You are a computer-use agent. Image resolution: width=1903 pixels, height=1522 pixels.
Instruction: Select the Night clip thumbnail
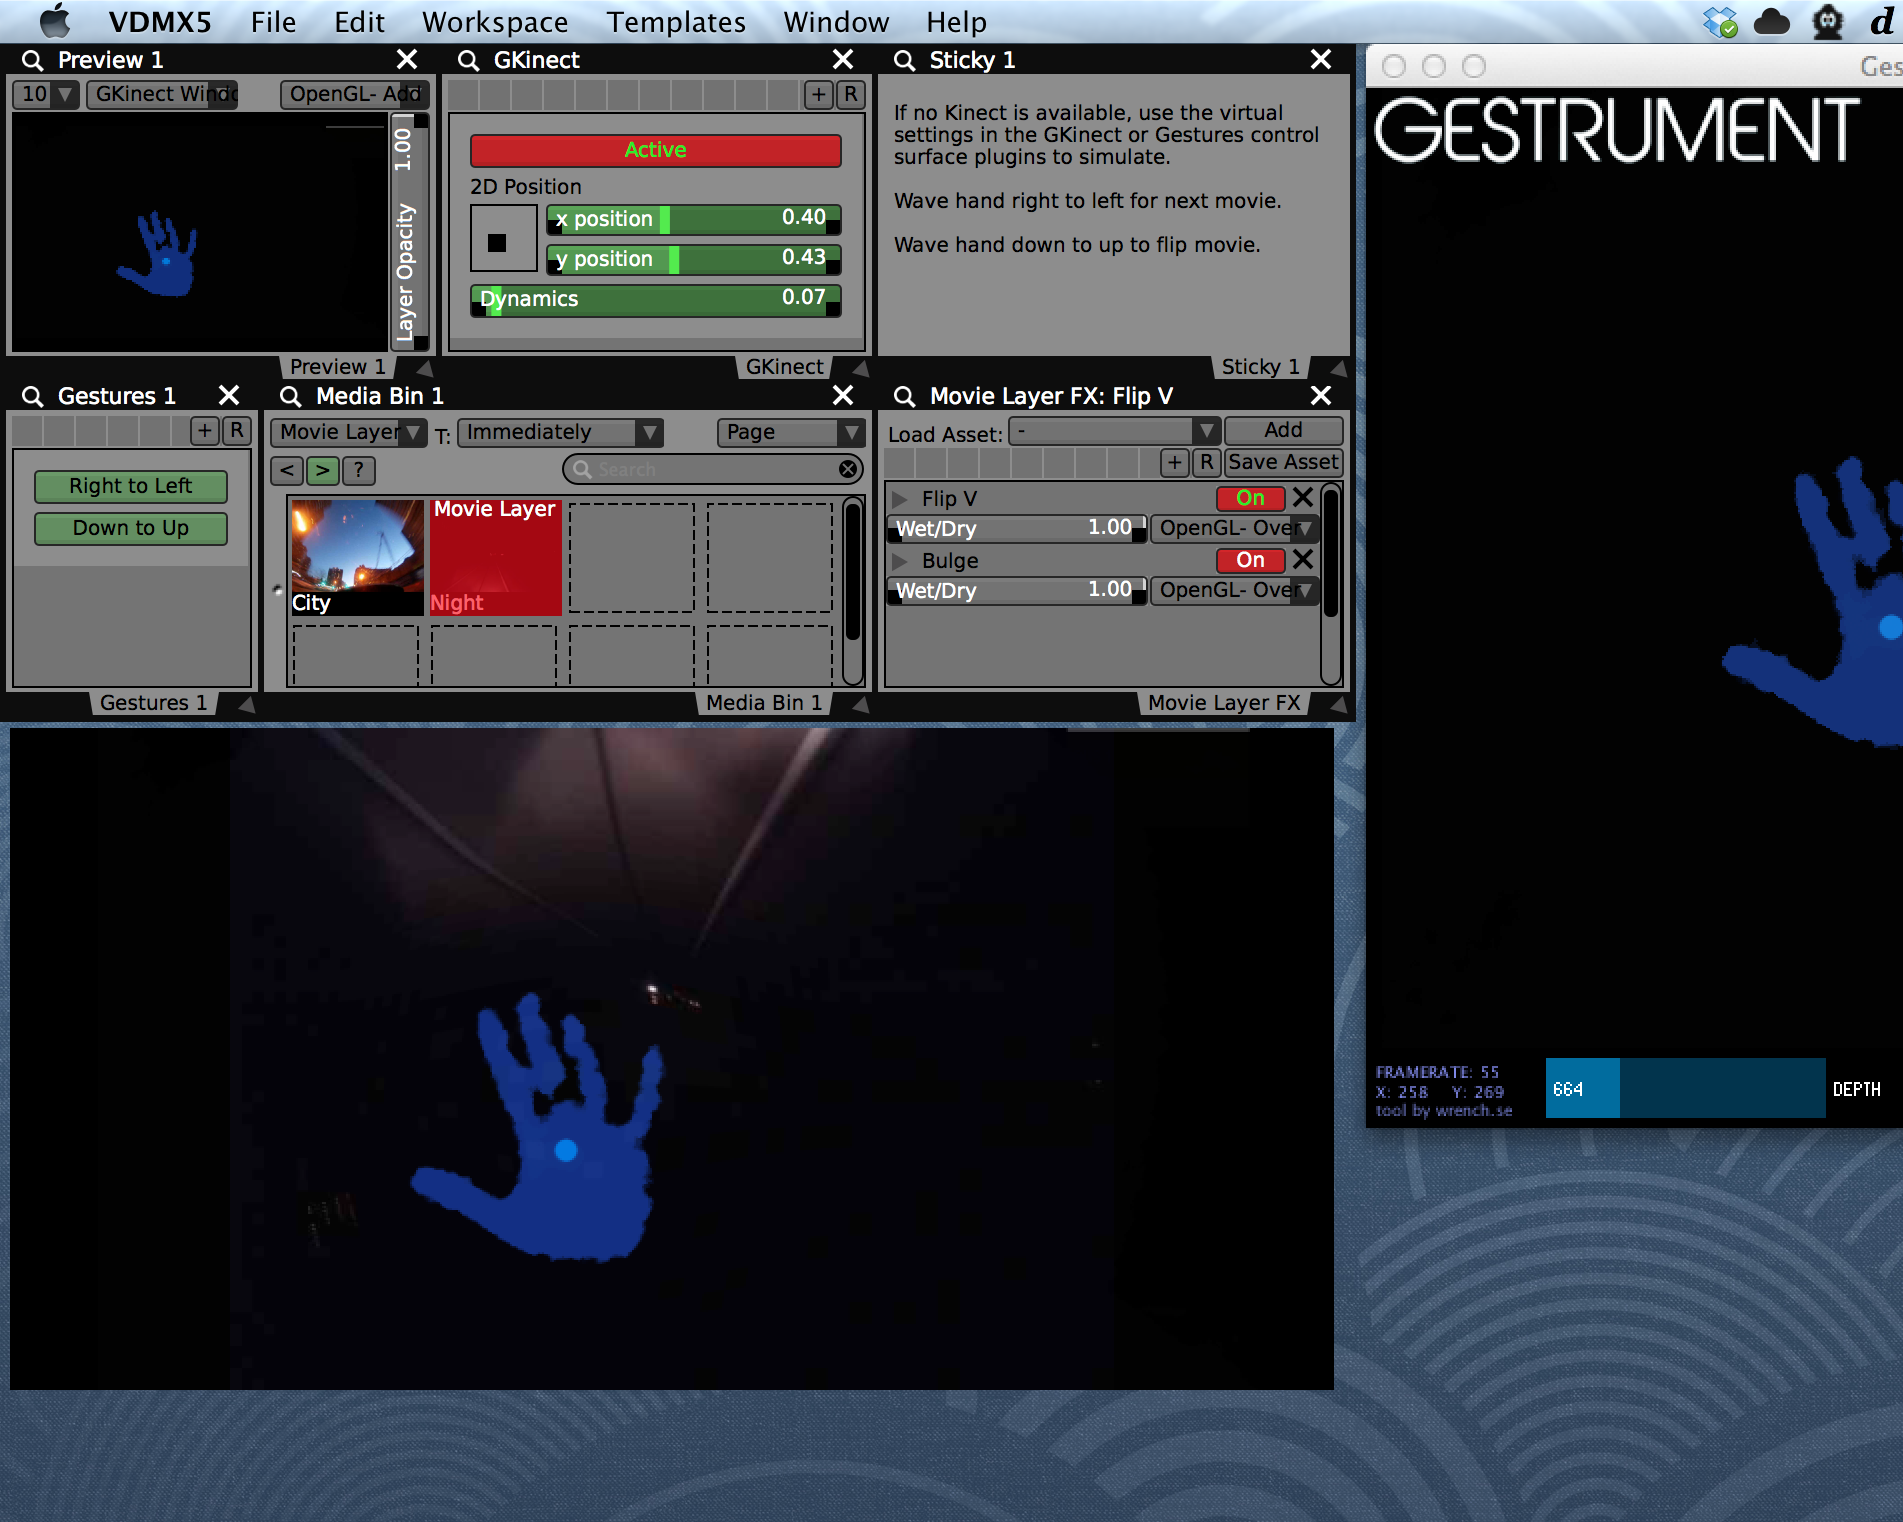tap(495, 557)
